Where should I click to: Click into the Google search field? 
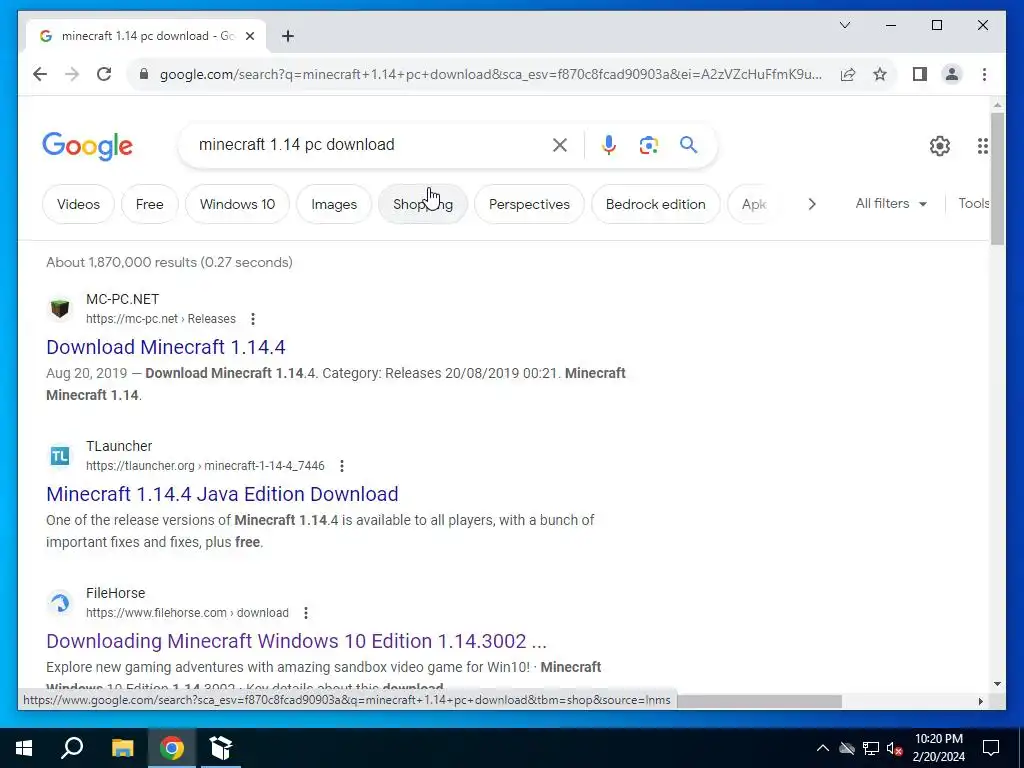pyautogui.click(x=371, y=145)
